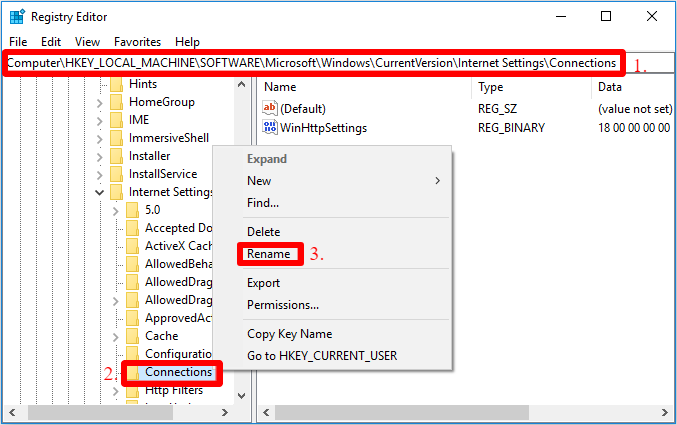Expand the Installer key
Screen dimensions: 677x425
click(100, 157)
